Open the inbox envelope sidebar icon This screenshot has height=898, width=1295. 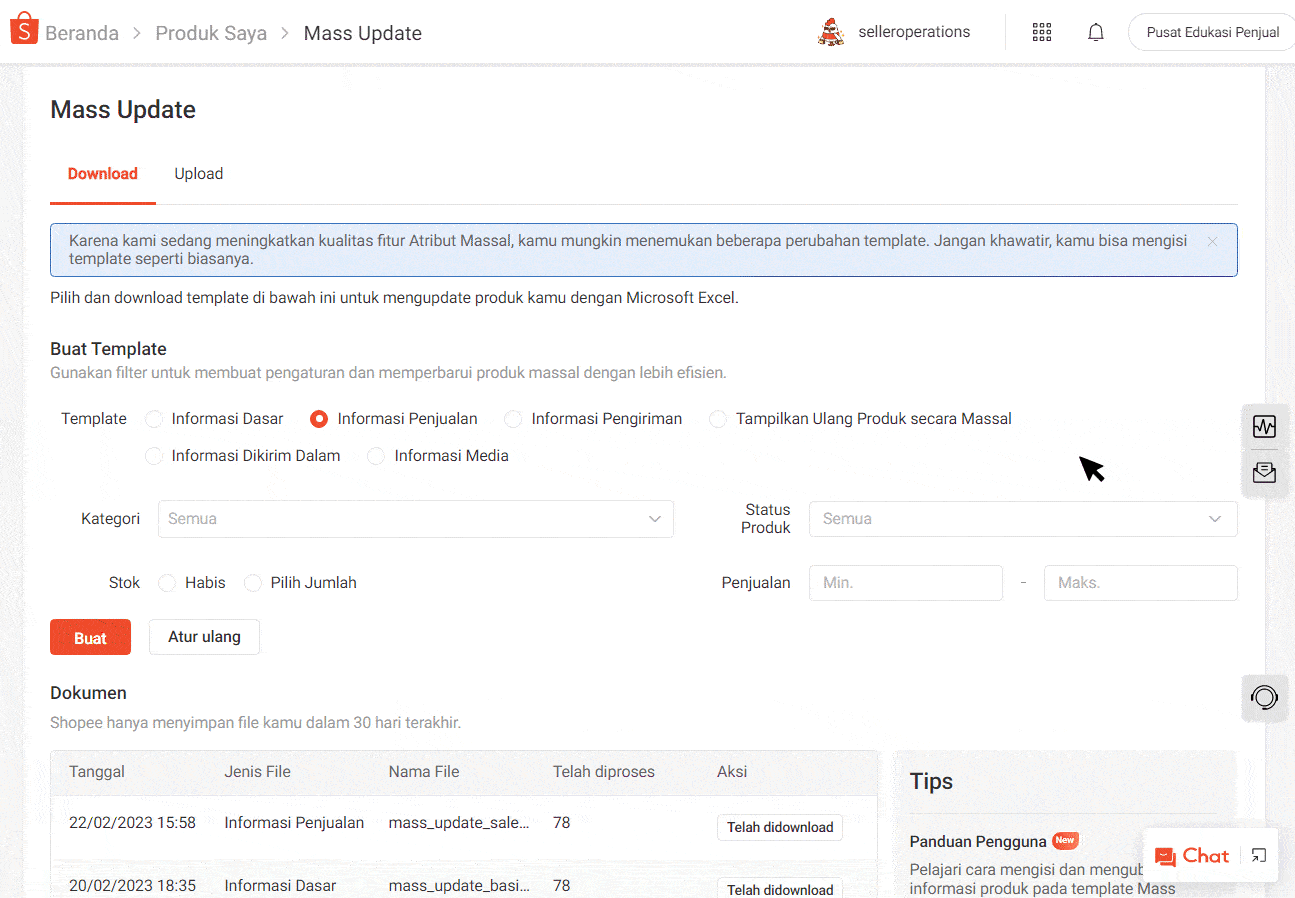(1264, 472)
